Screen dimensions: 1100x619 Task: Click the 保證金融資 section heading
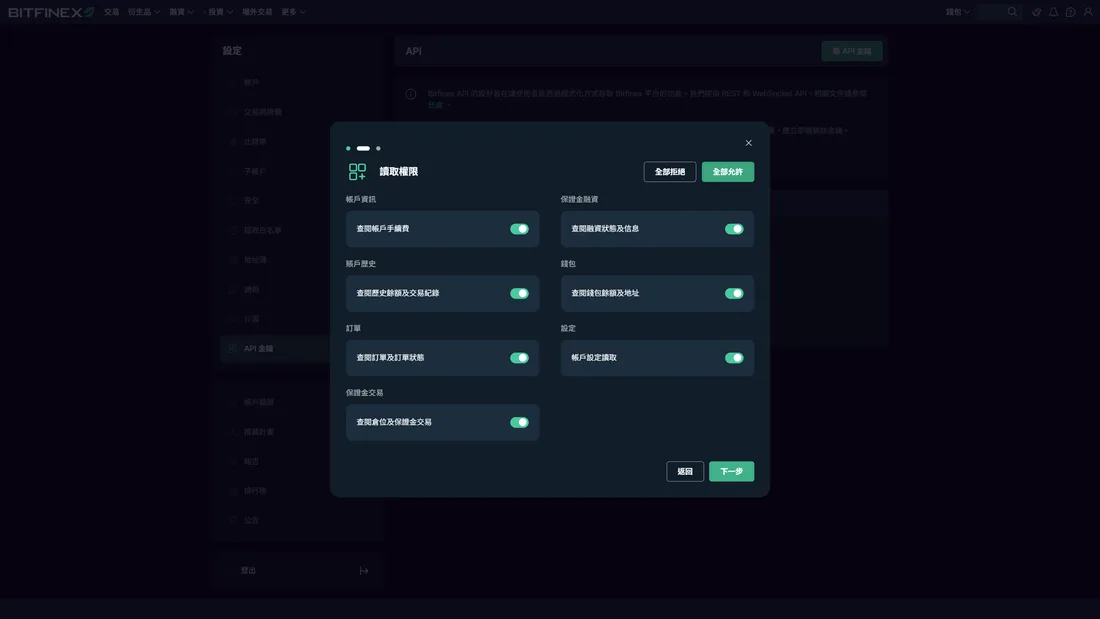point(579,199)
